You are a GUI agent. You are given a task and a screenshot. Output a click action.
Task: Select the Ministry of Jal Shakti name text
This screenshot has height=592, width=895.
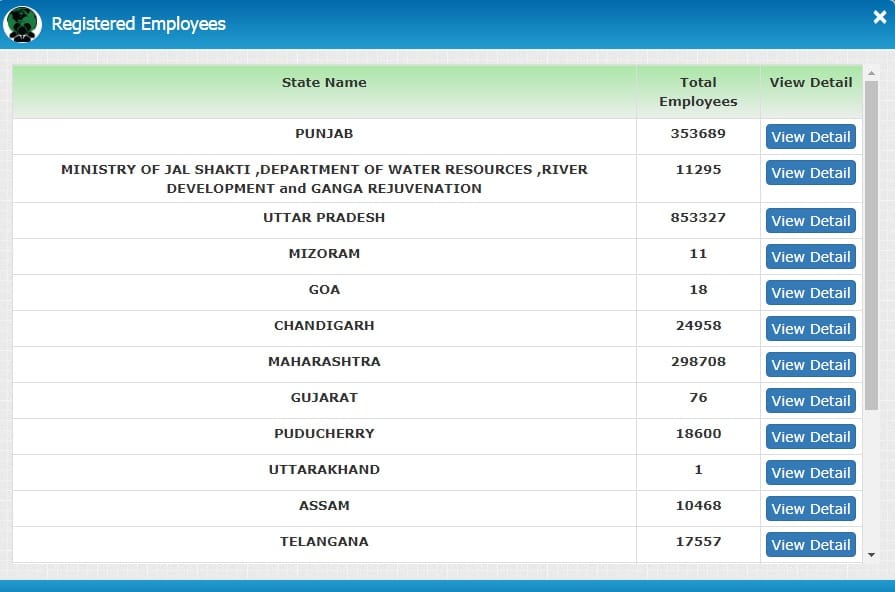click(324, 179)
